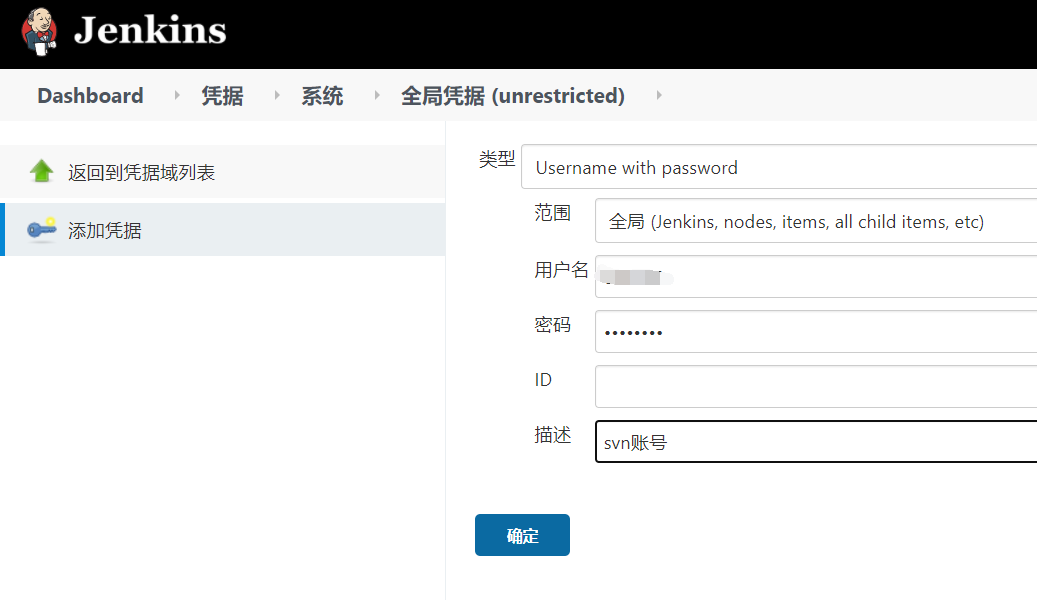Click the 类型 field label
The width and height of the screenshot is (1037, 600).
497,159
